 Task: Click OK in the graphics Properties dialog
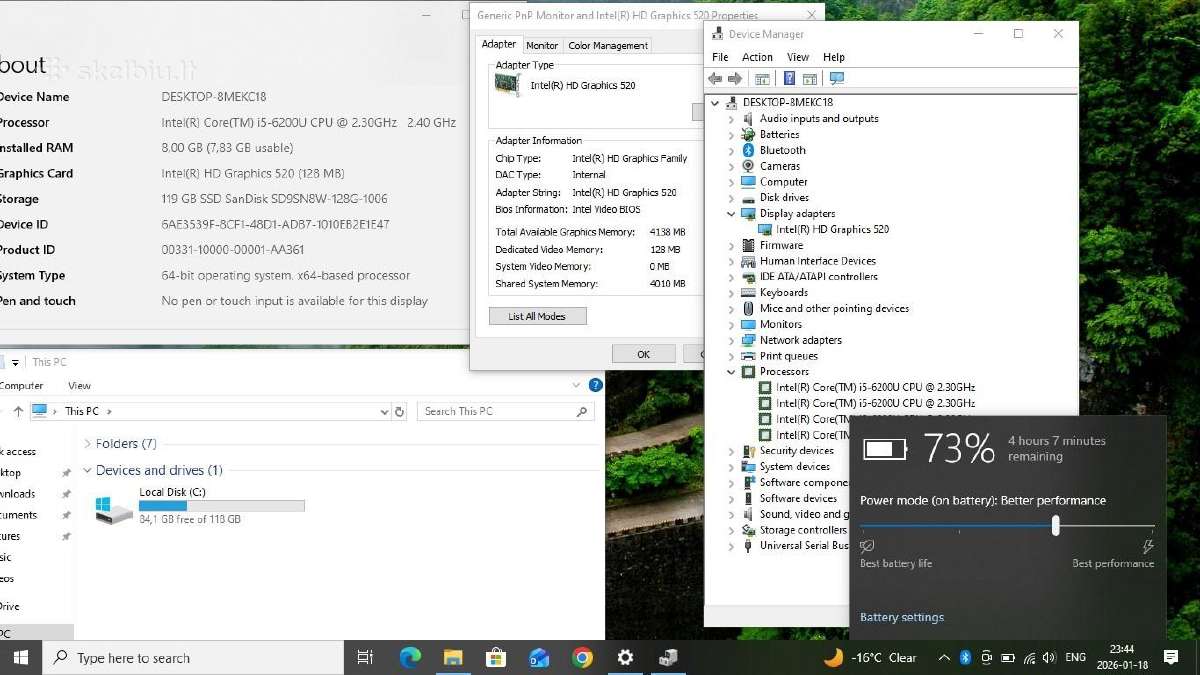[x=643, y=354]
